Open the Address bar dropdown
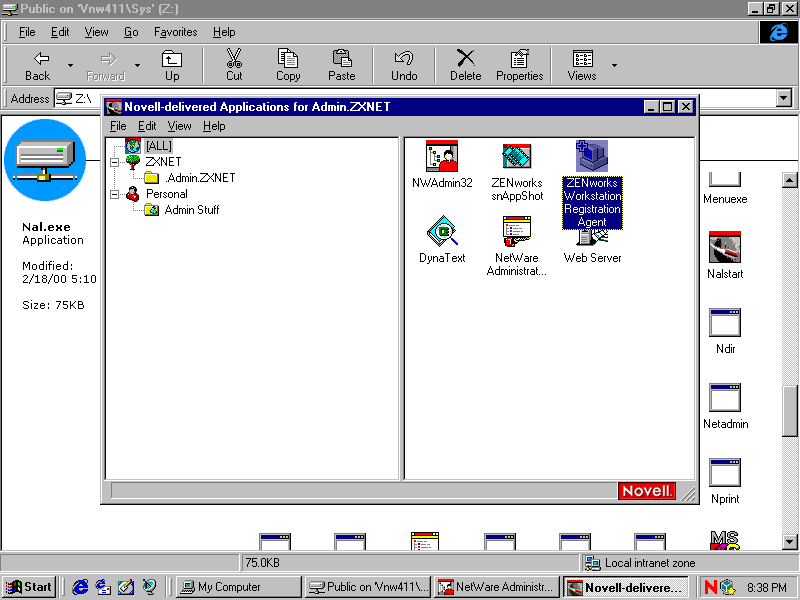The height and width of the screenshot is (600, 800). tap(784, 98)
